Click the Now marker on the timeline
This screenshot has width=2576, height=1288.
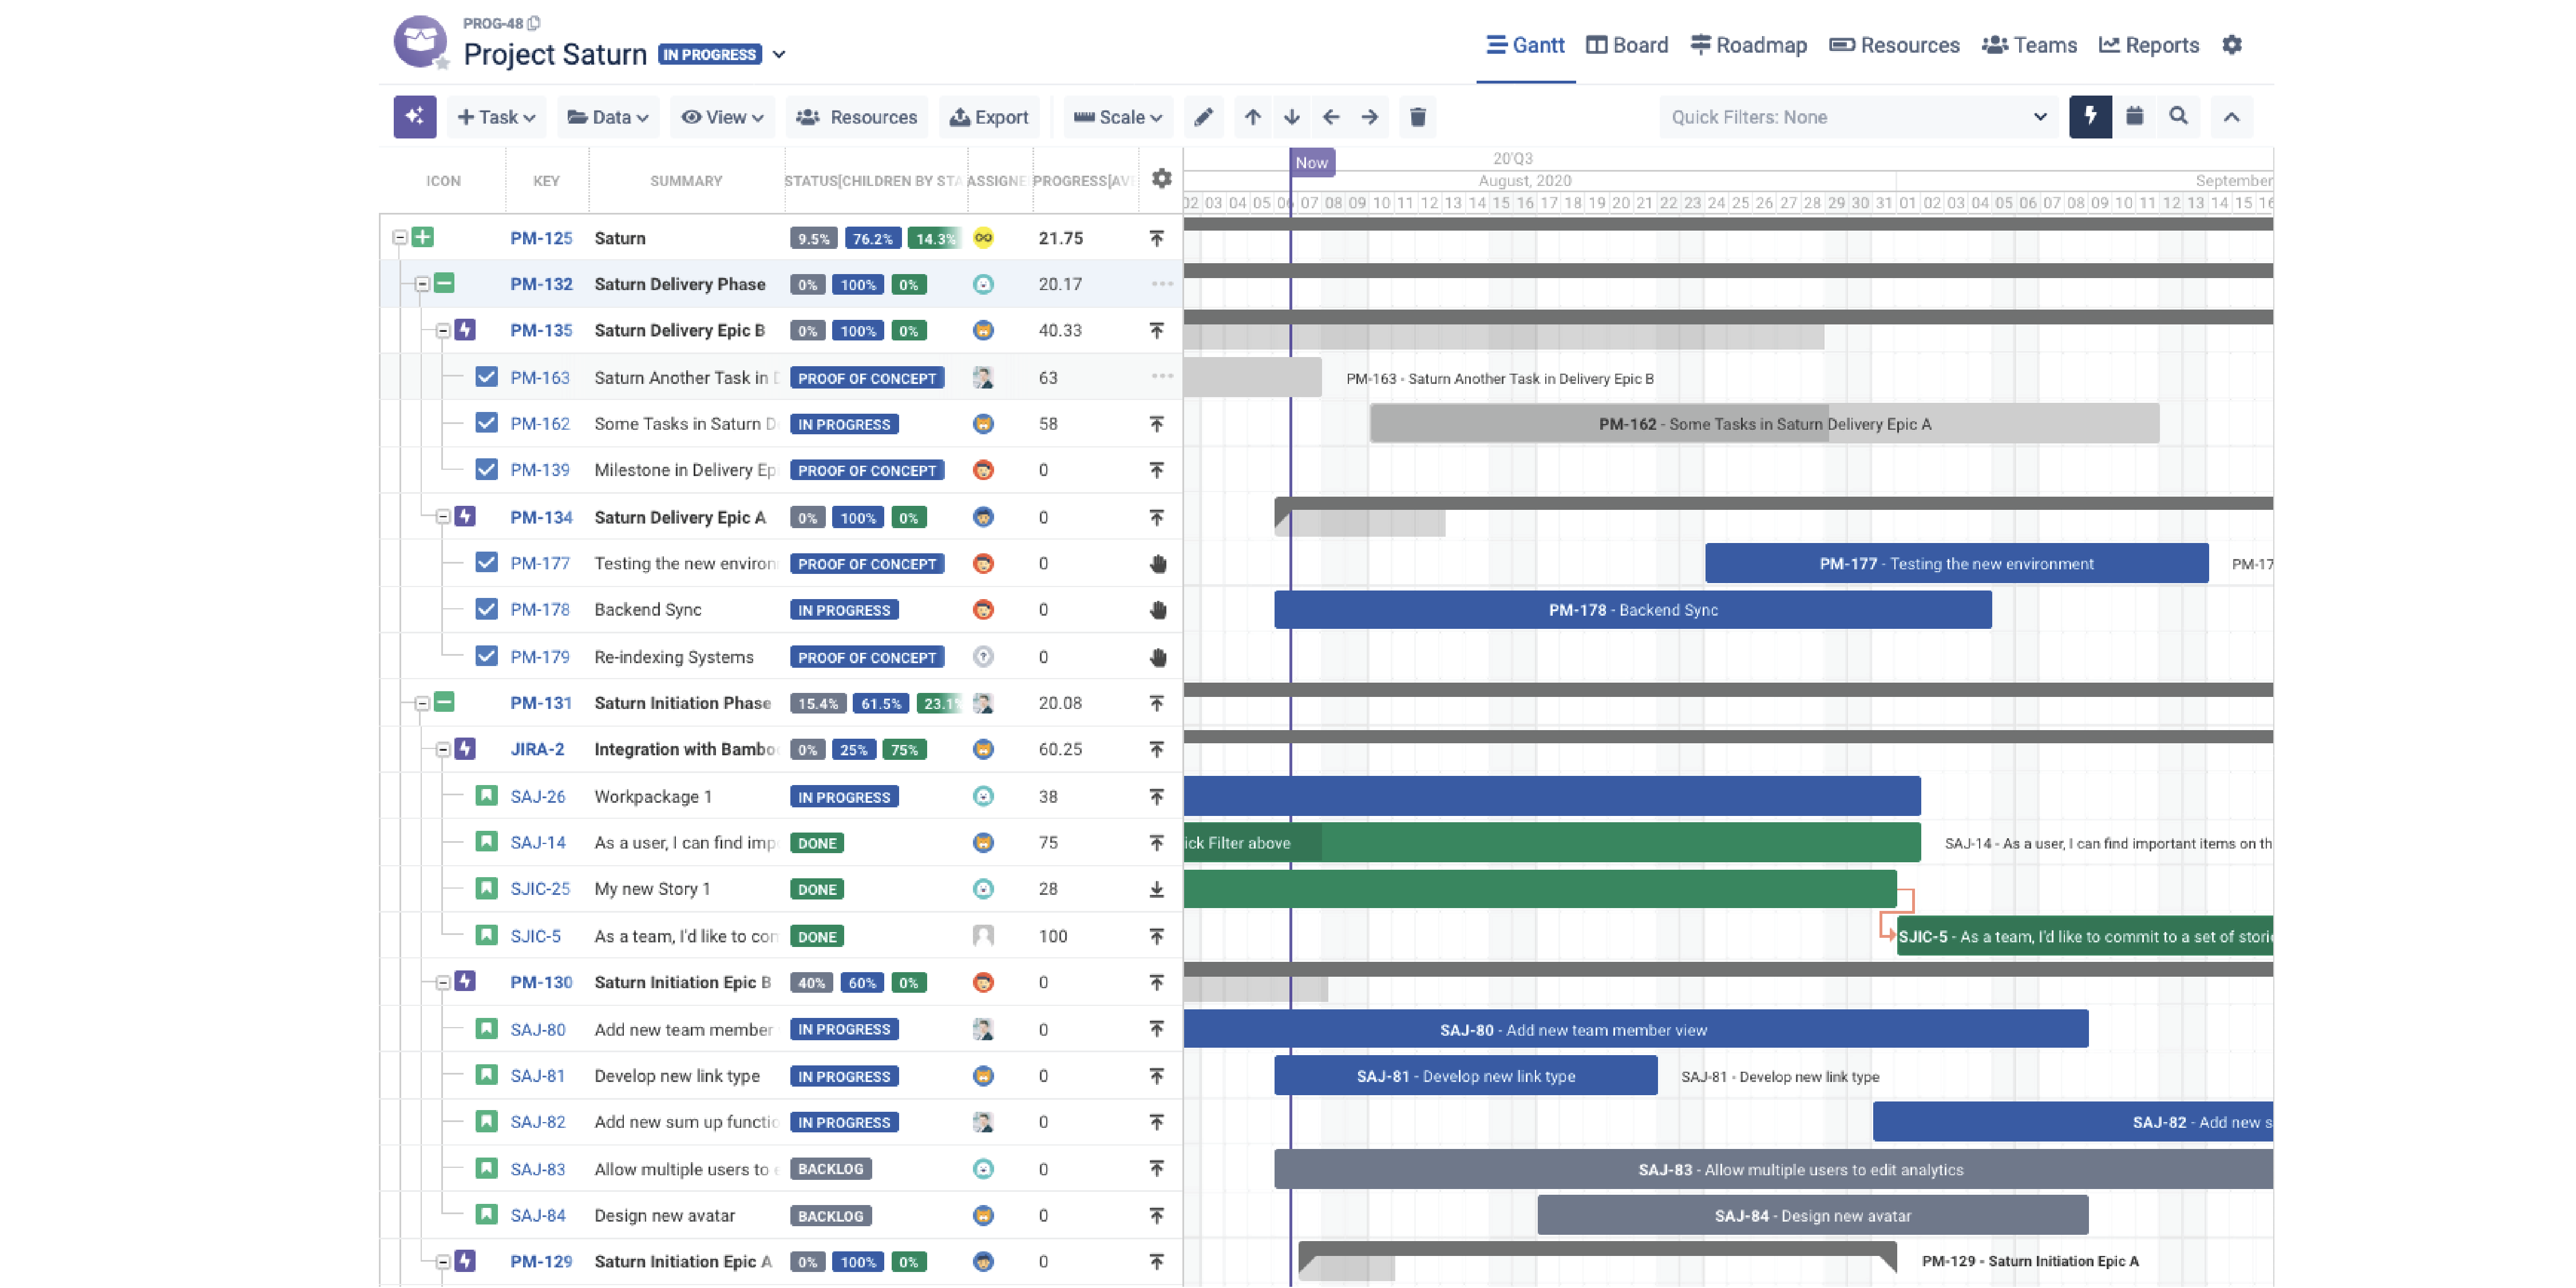click(1311, 161)
